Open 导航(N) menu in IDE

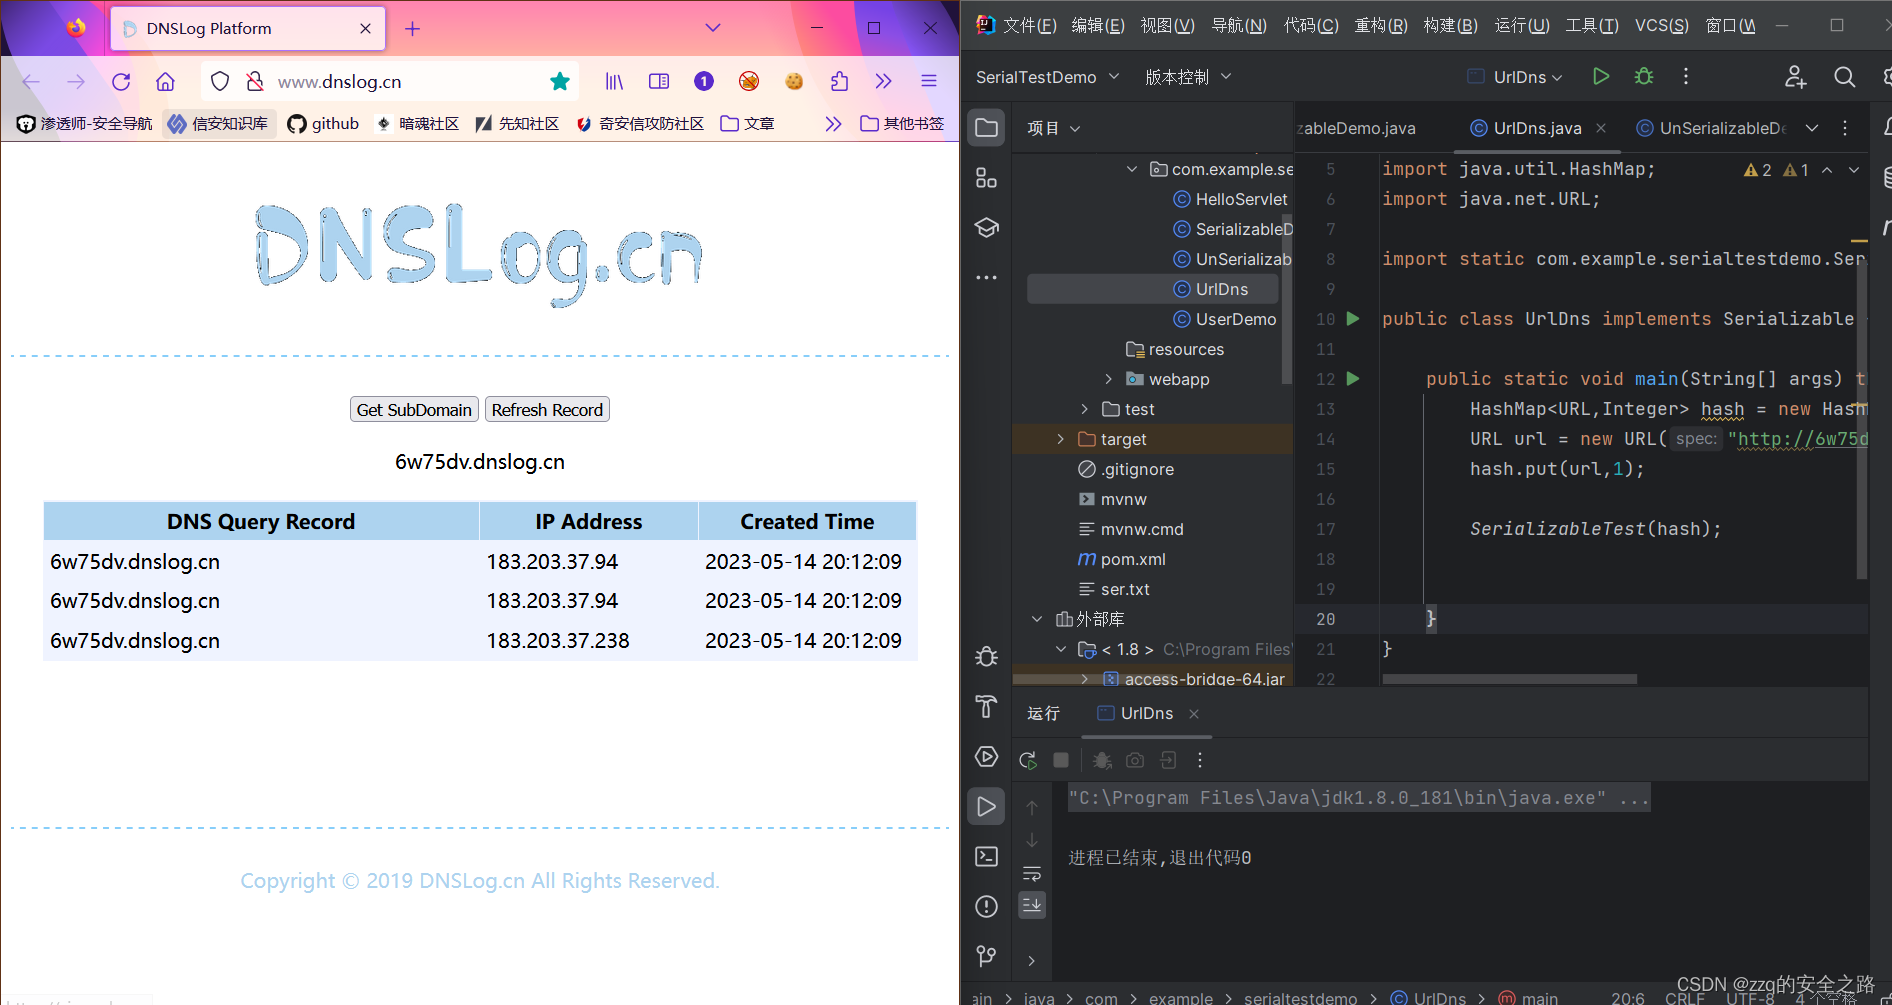coord(1239,26)
